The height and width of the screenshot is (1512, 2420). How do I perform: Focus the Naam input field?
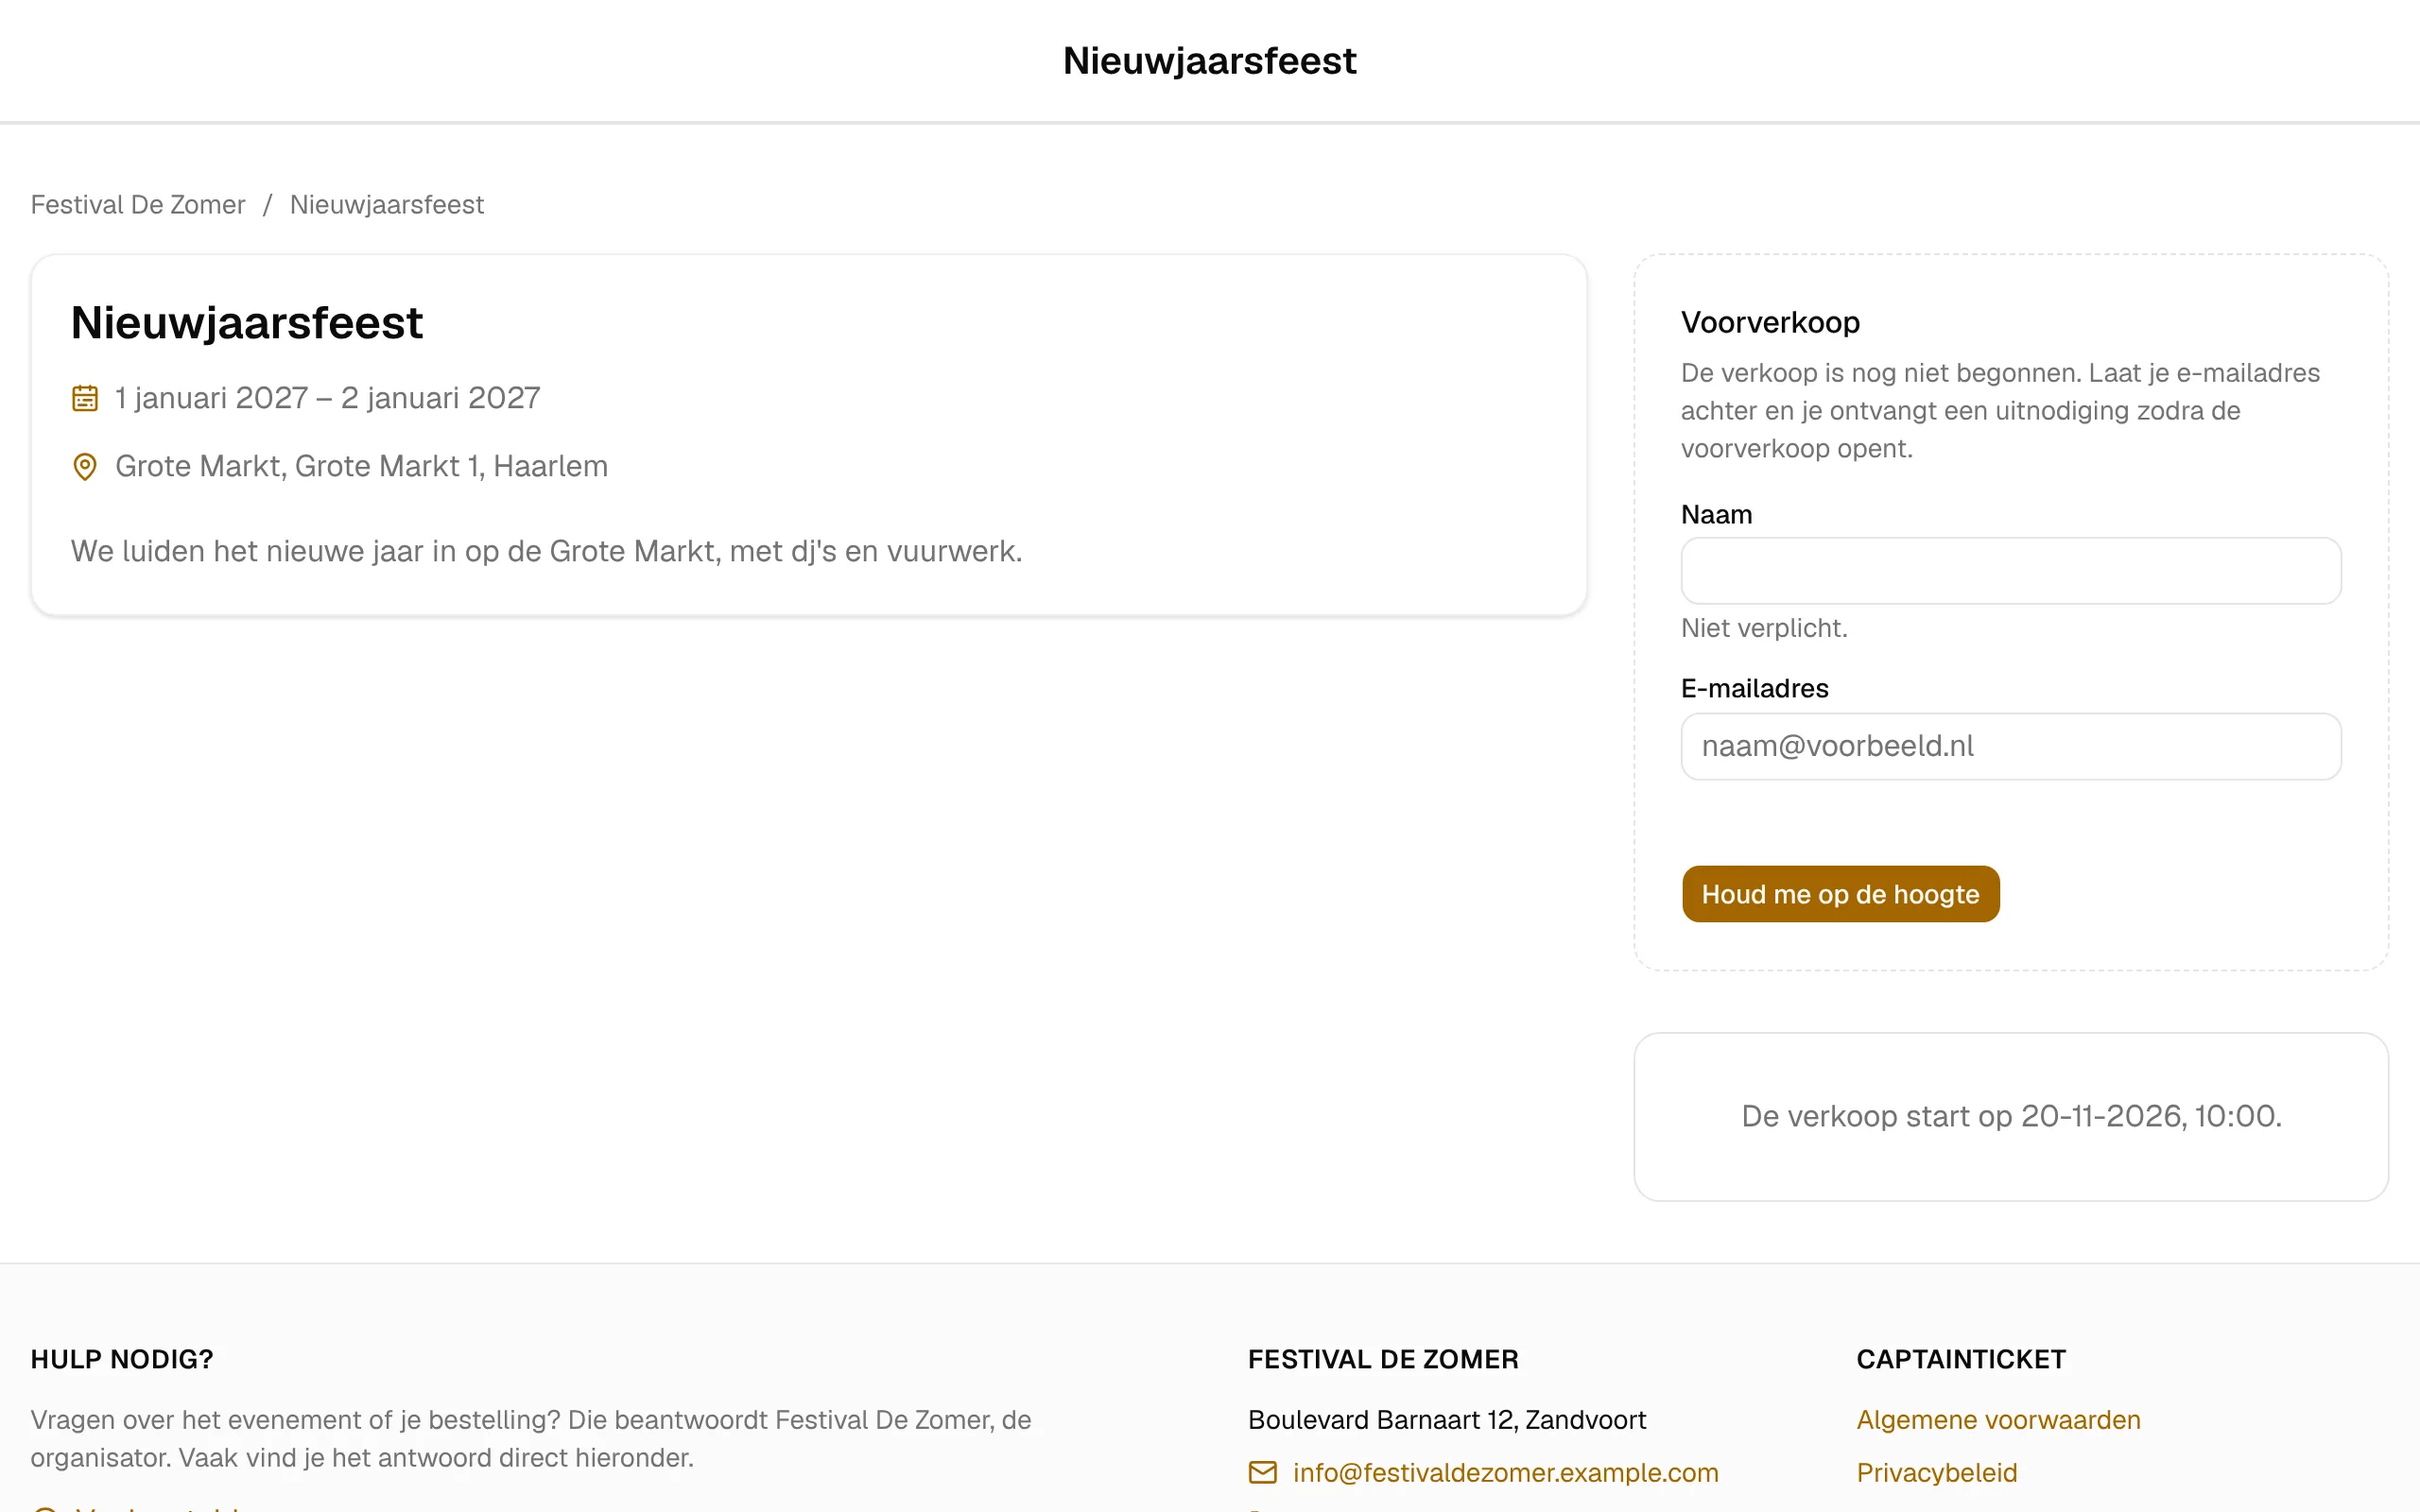(2011, 571)
